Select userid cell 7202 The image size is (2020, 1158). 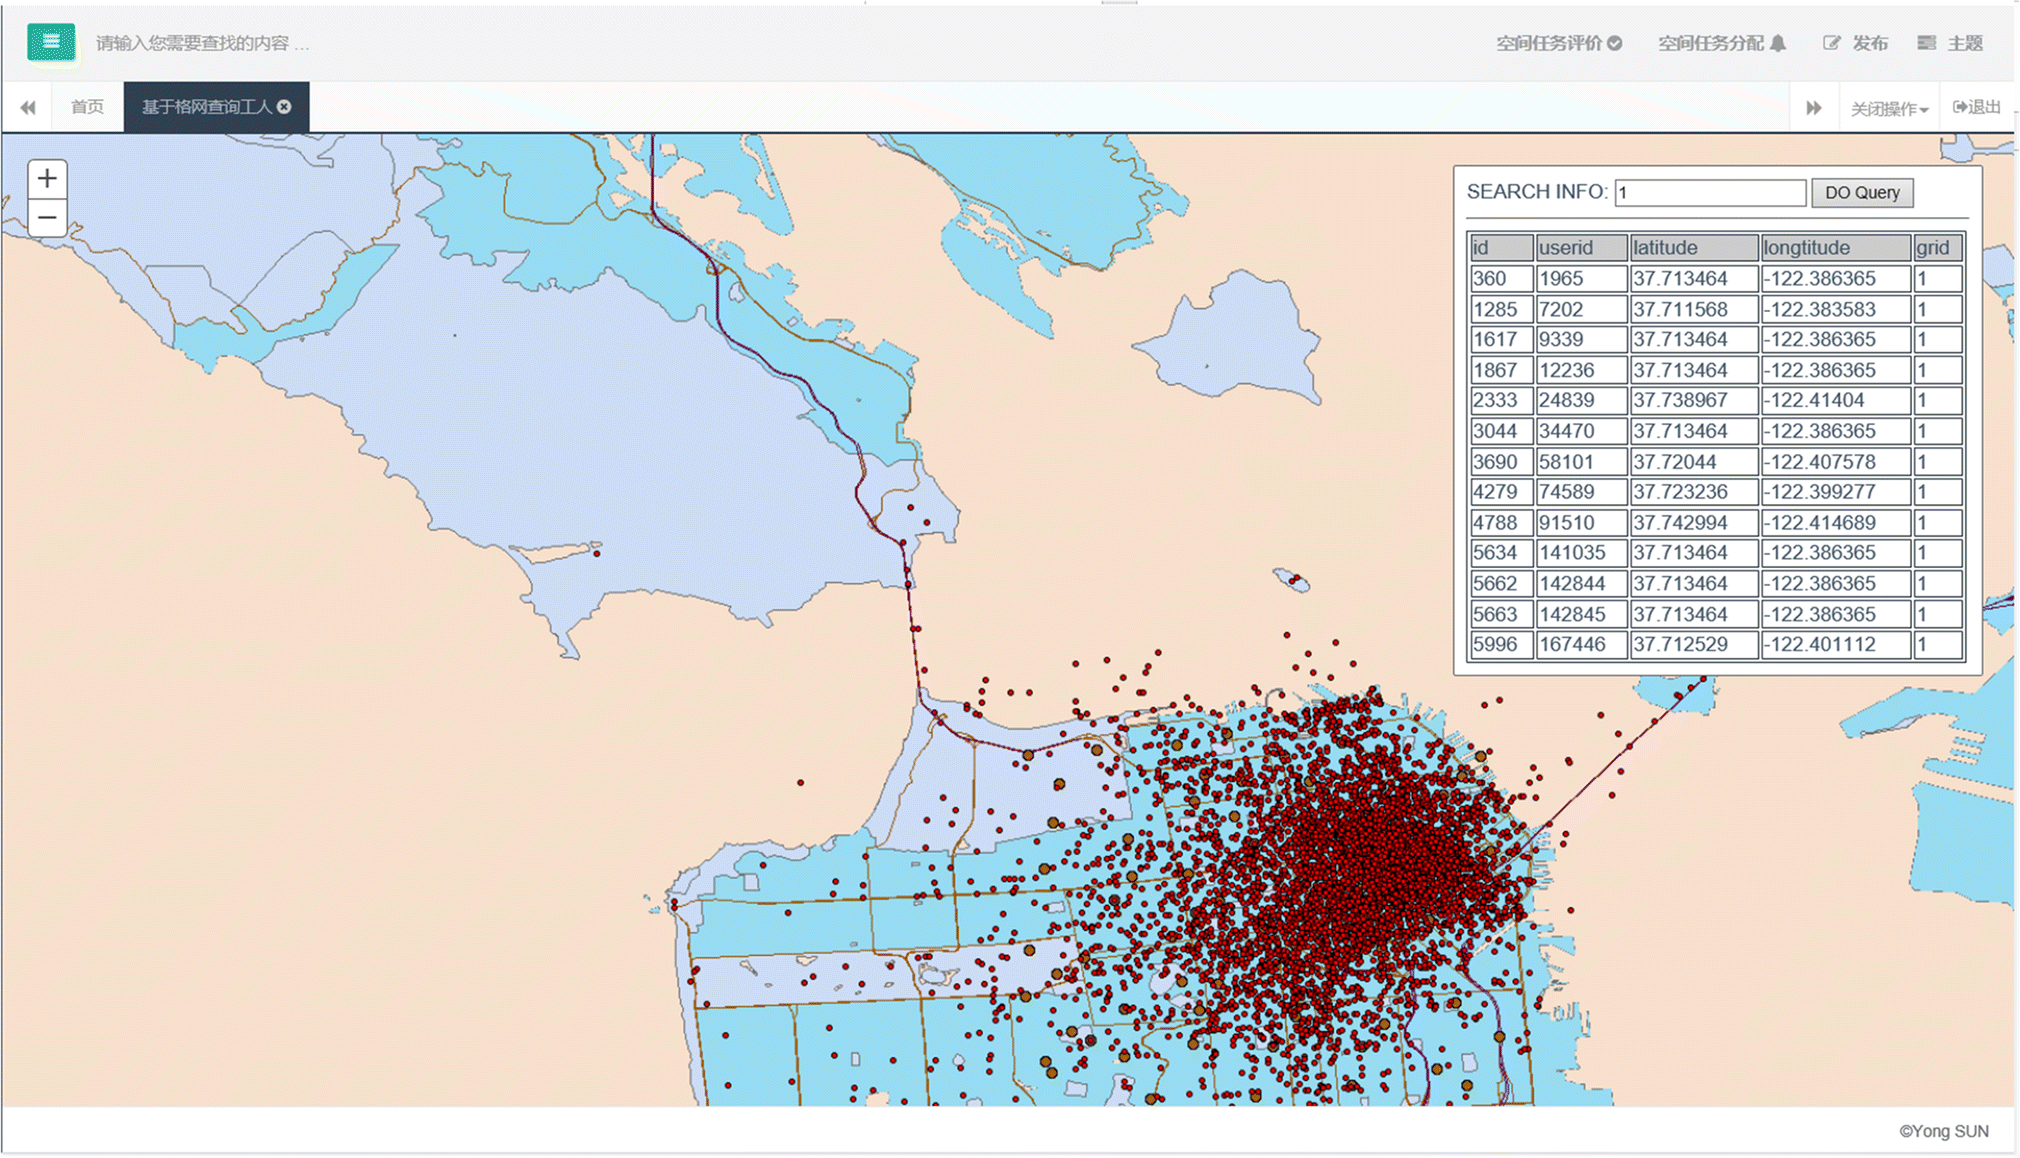coord(1581,310)
